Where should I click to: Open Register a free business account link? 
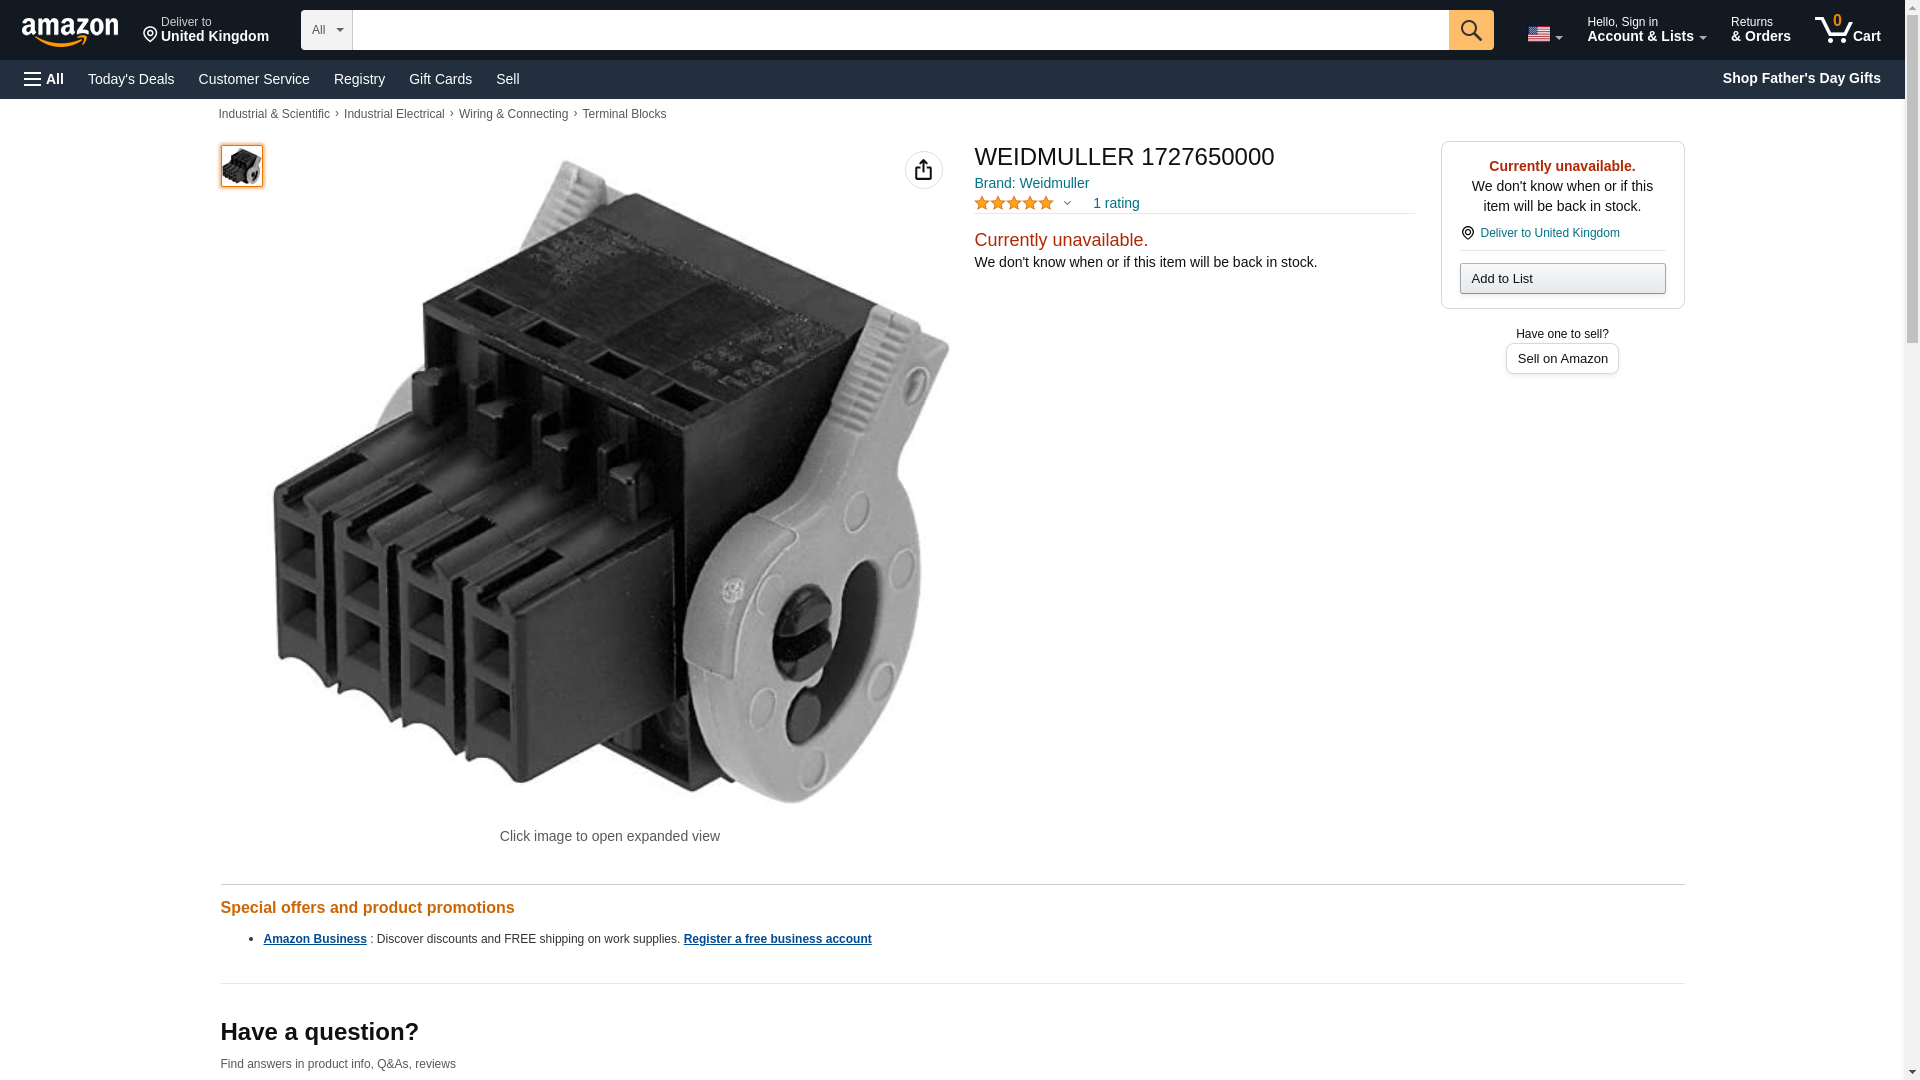click(777, 939)
